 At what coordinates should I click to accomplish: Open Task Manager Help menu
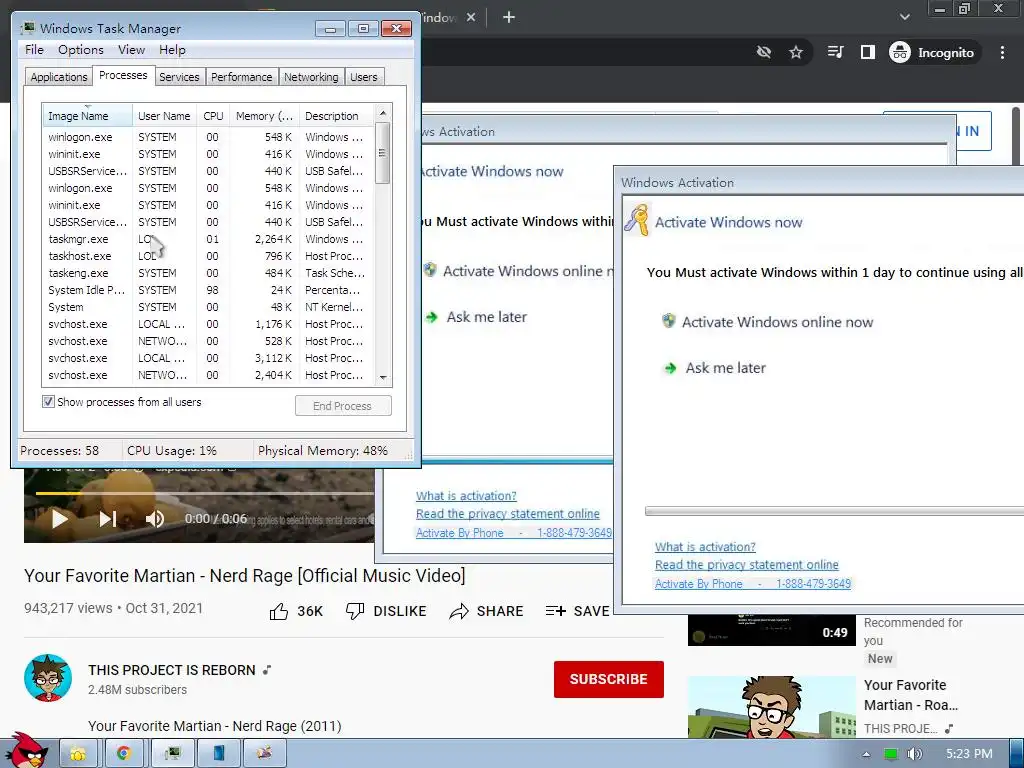pos(172,50)
